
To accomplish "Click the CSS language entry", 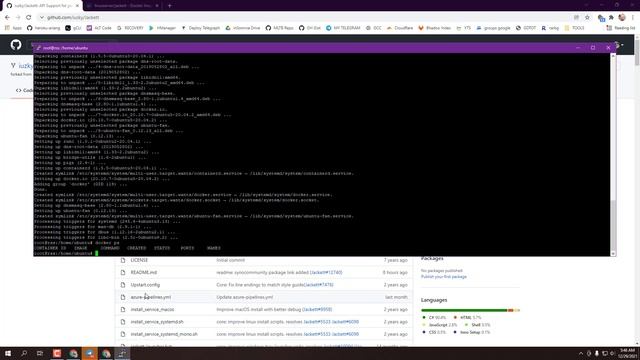I will tap(434, 332).
